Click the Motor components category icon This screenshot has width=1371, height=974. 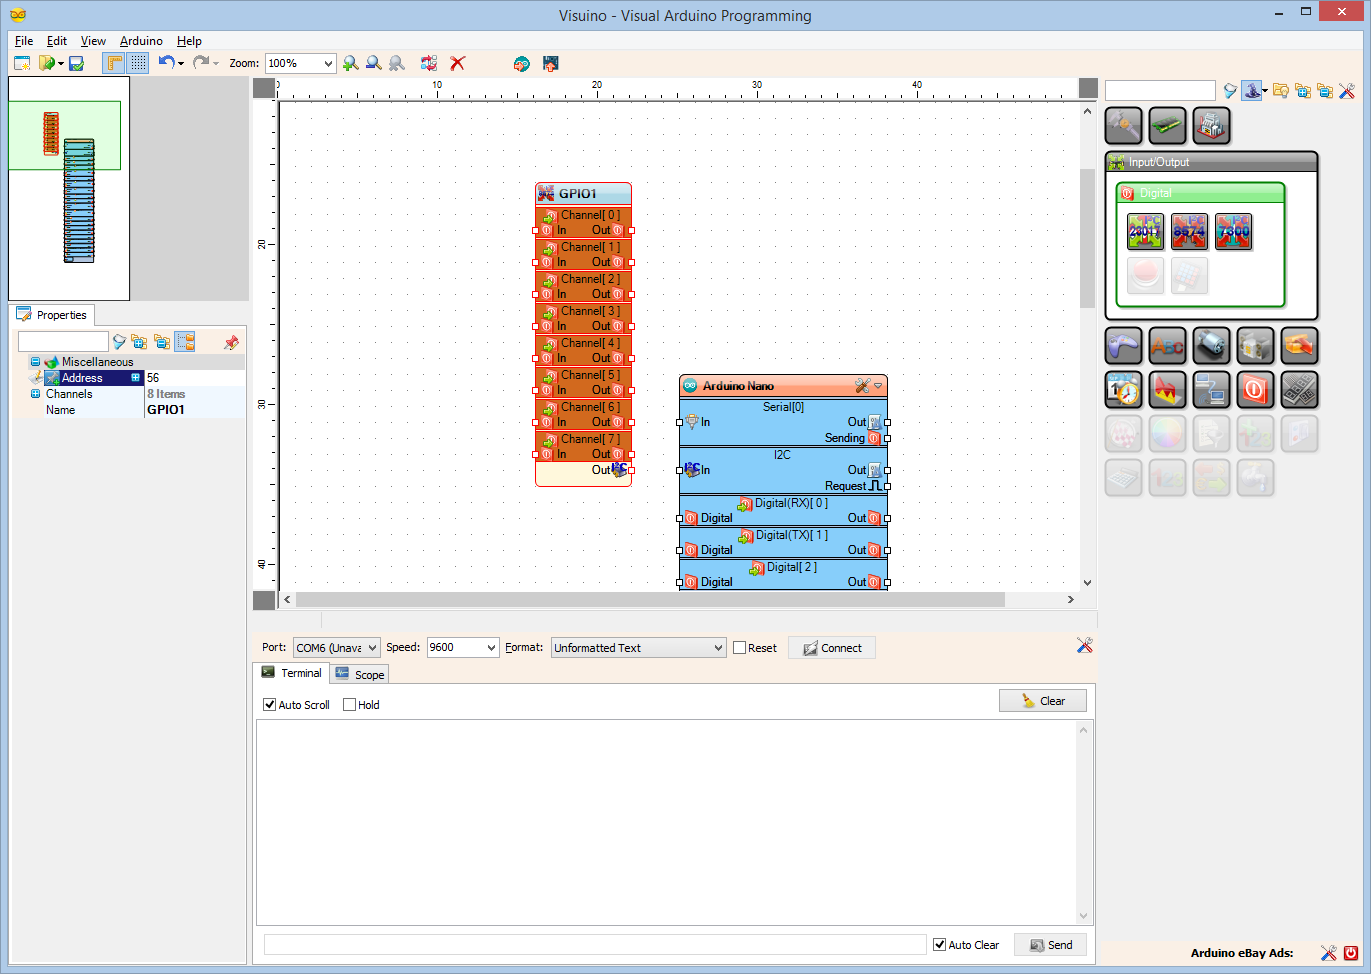(1211, 345)
